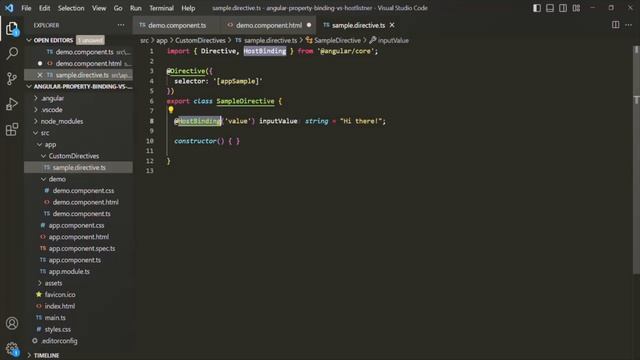Open the Search view in activity bar
Image resolution: width=640 pixels, height=360 pixels.
tap(12, 53)
